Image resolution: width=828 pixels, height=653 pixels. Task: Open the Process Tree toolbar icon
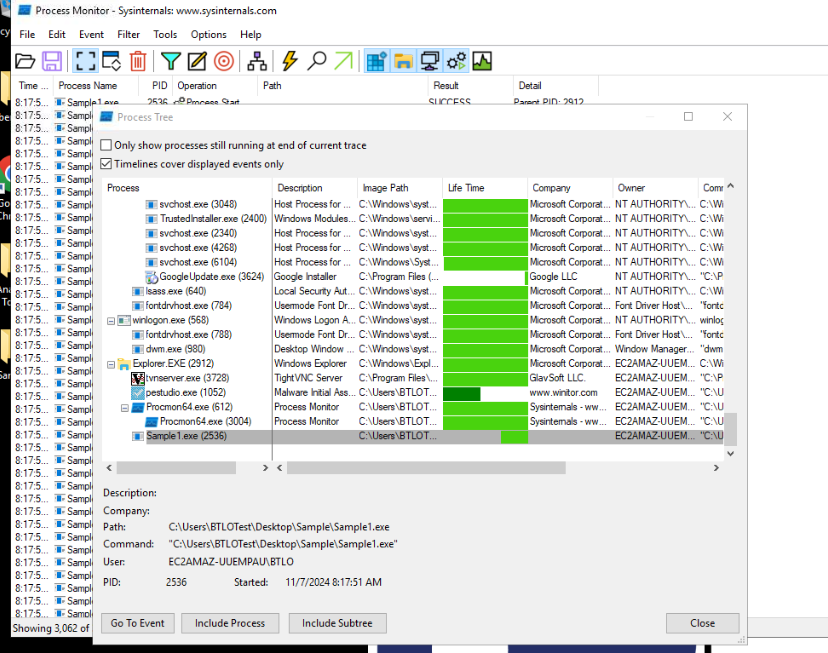click(257, 61)
